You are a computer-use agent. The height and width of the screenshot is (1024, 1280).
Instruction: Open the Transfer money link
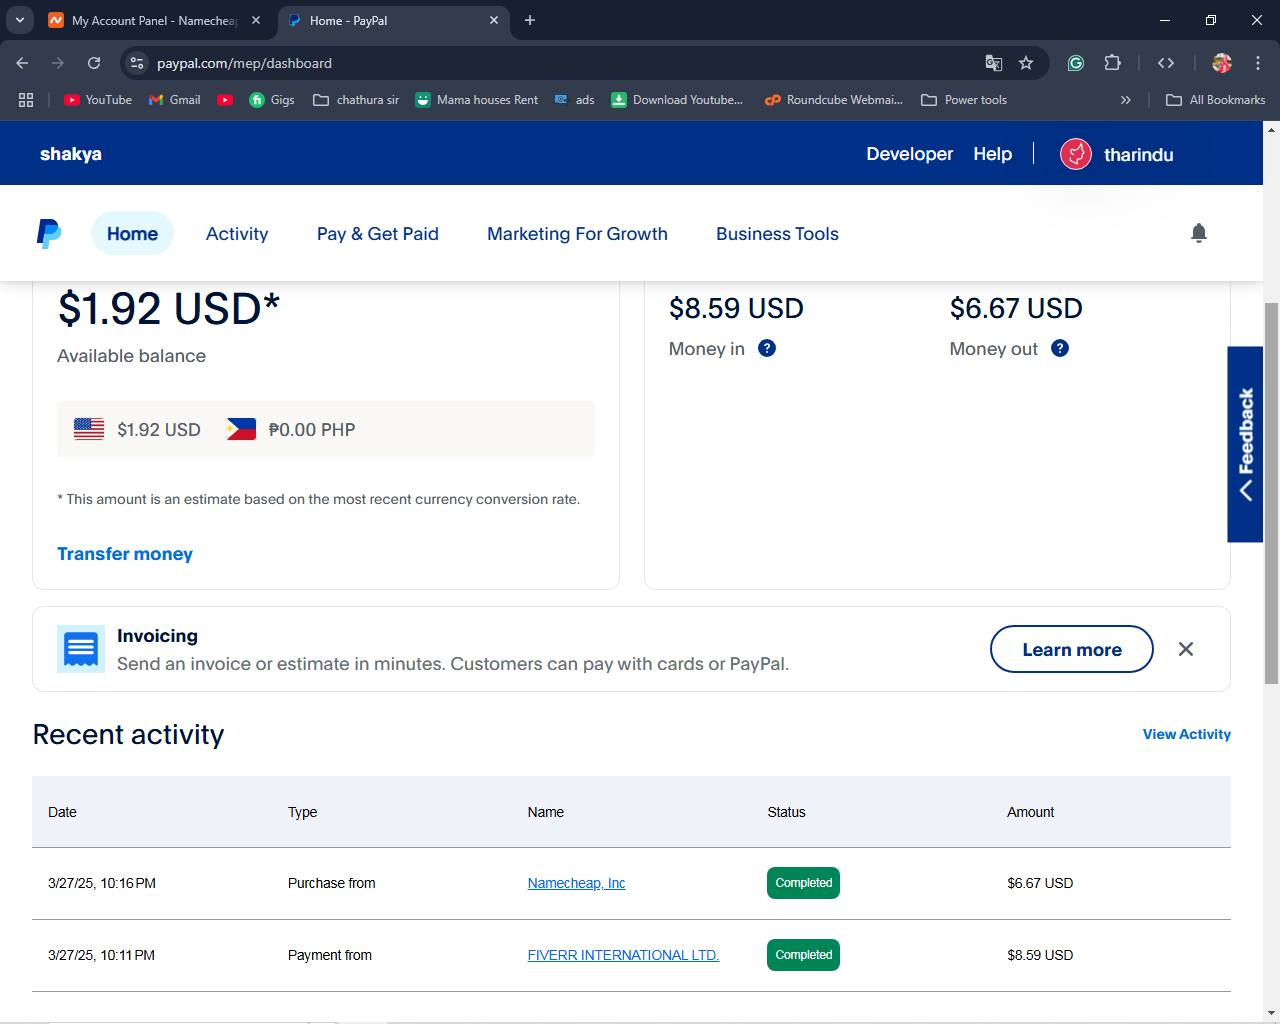coord(125,554)
